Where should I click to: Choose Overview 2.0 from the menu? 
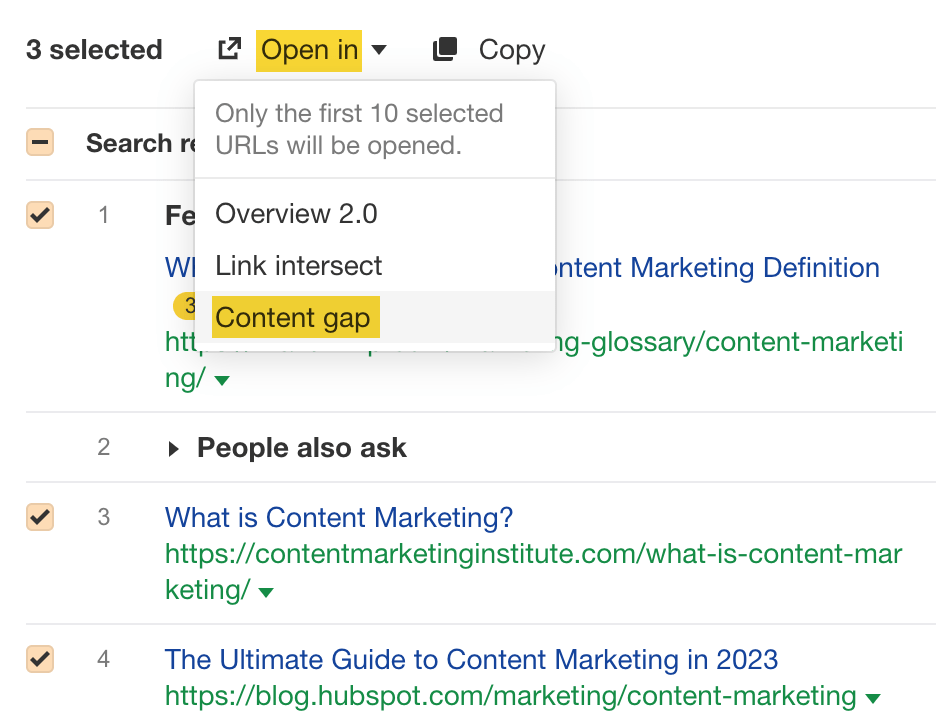[x=296, y=214]
